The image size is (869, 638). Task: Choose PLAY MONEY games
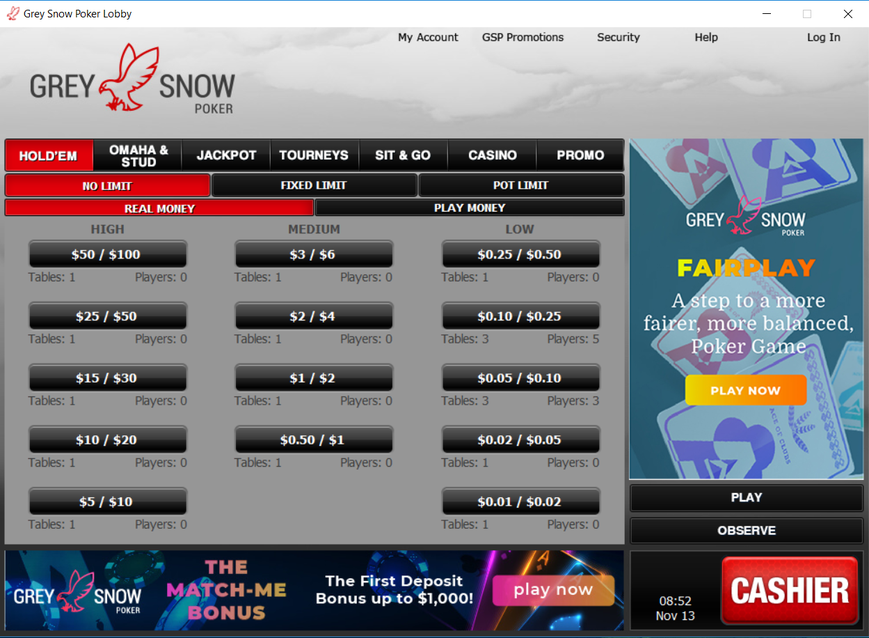coord(469,208)
